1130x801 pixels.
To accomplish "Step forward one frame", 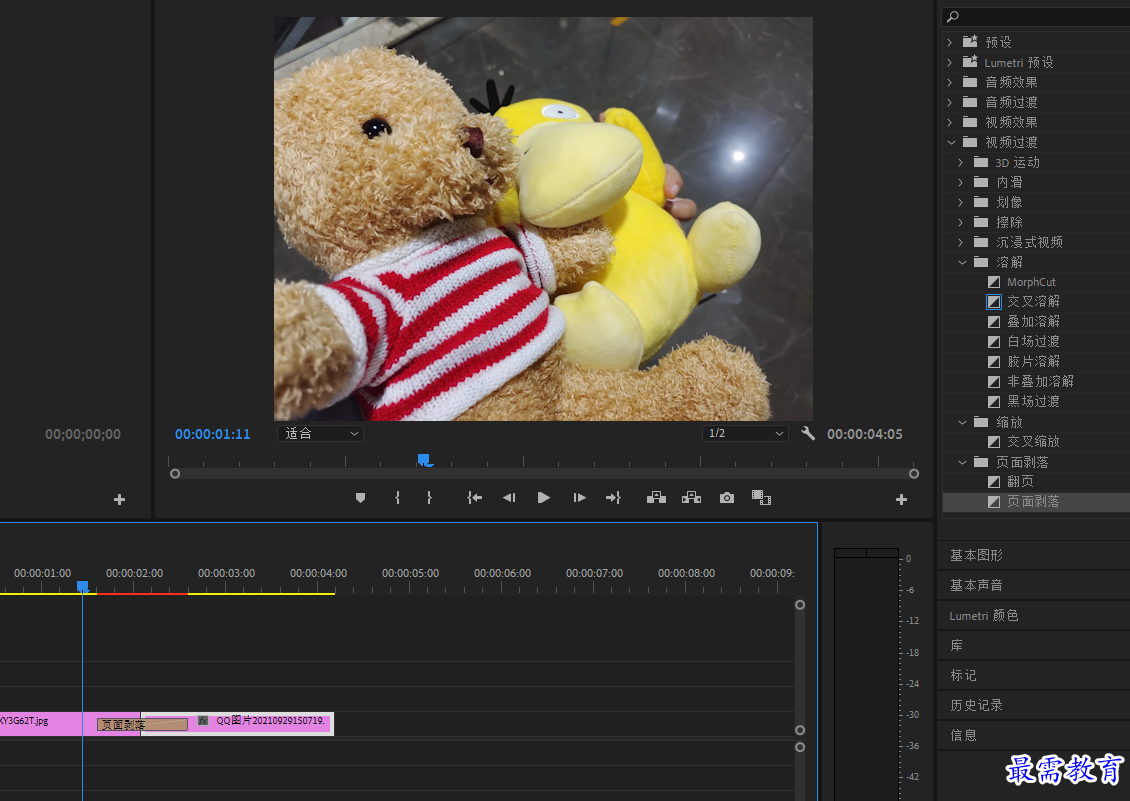I will 579,498.
